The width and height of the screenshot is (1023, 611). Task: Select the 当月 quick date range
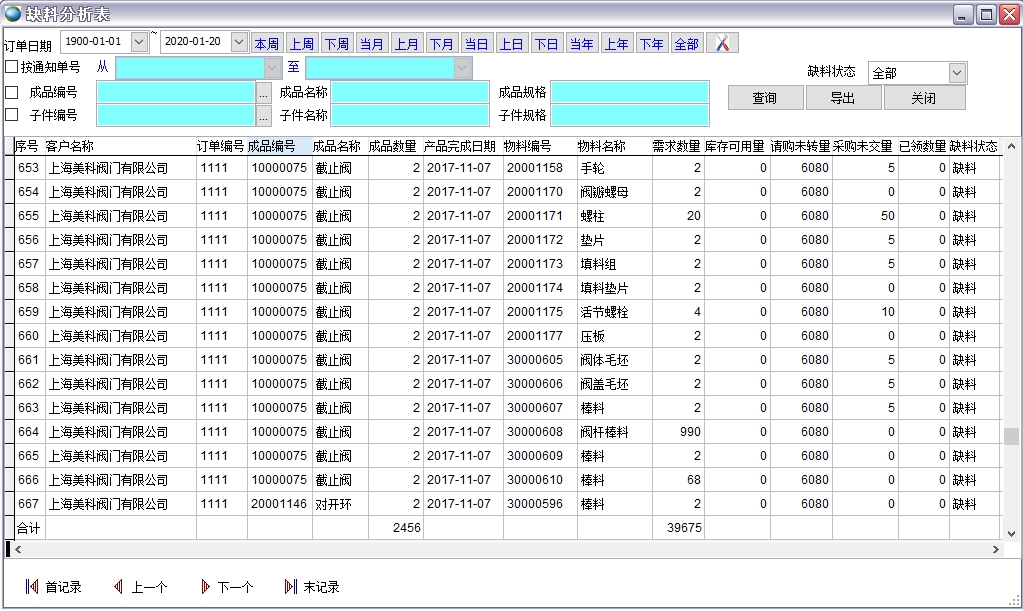pyautogui.click(x=371, y=44)
